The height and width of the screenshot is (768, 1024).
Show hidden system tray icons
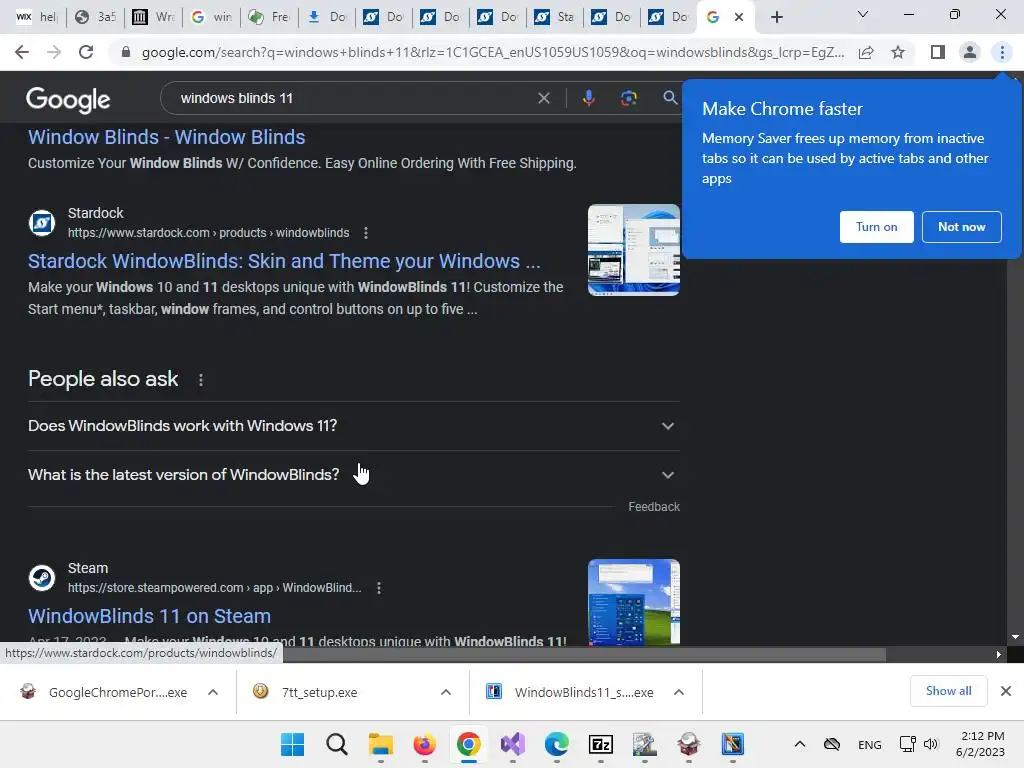(x=799, y=744)
